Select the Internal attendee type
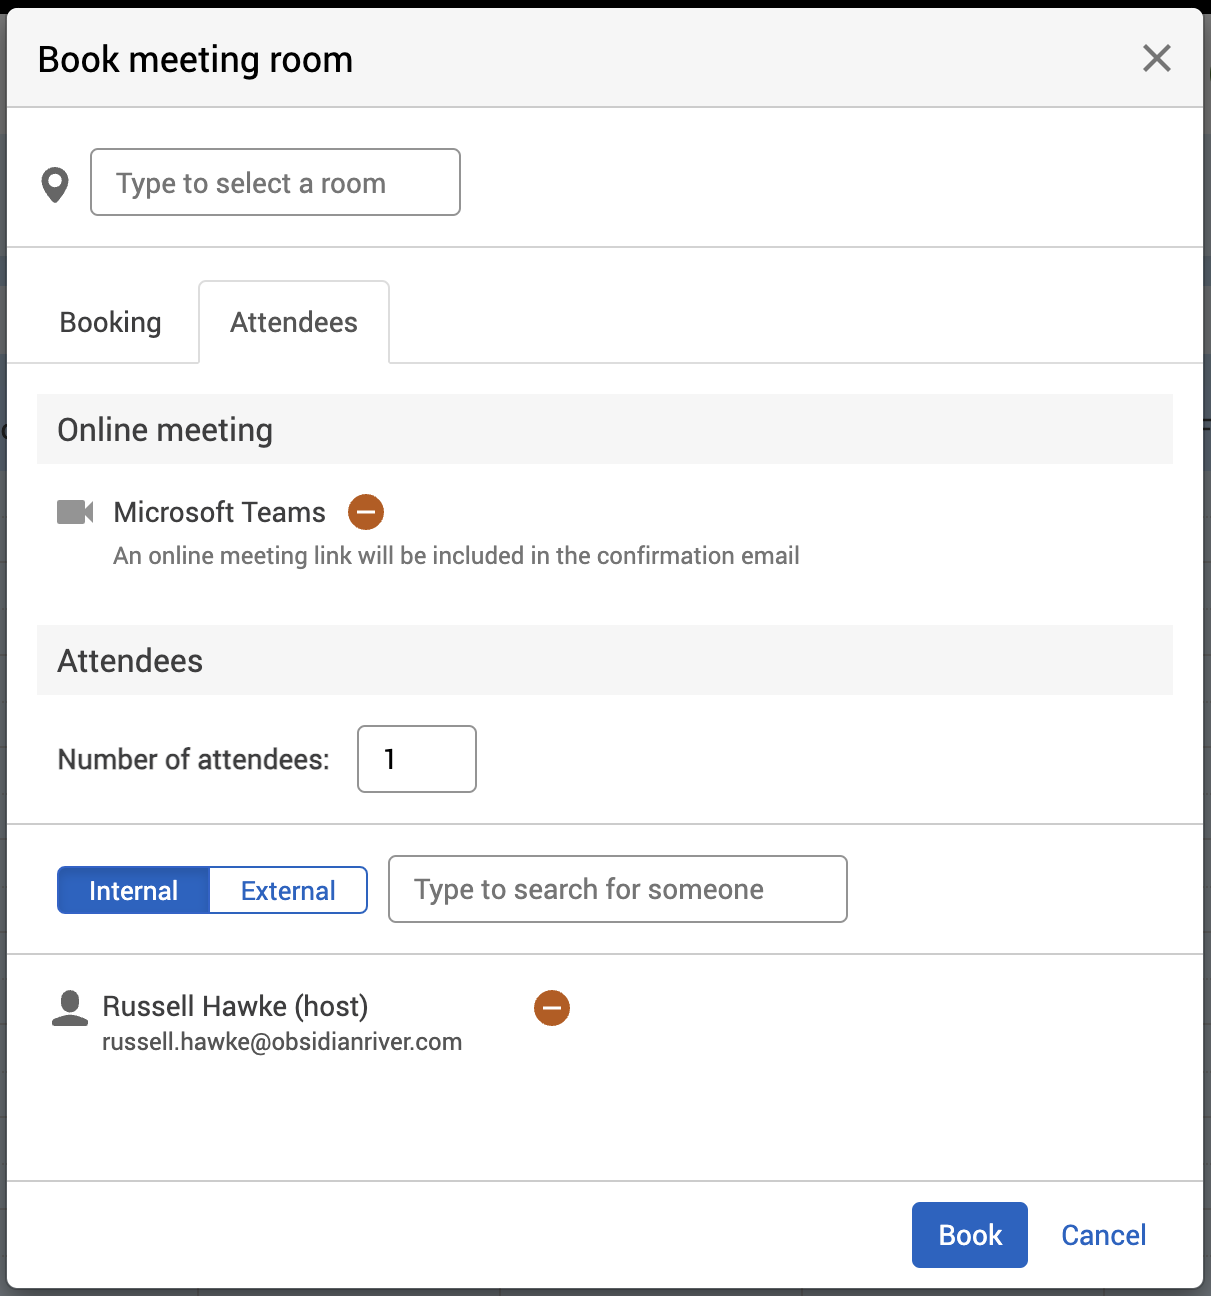Image resolution: width=1211 pixels, height=1296 pixels. point(133,890)
